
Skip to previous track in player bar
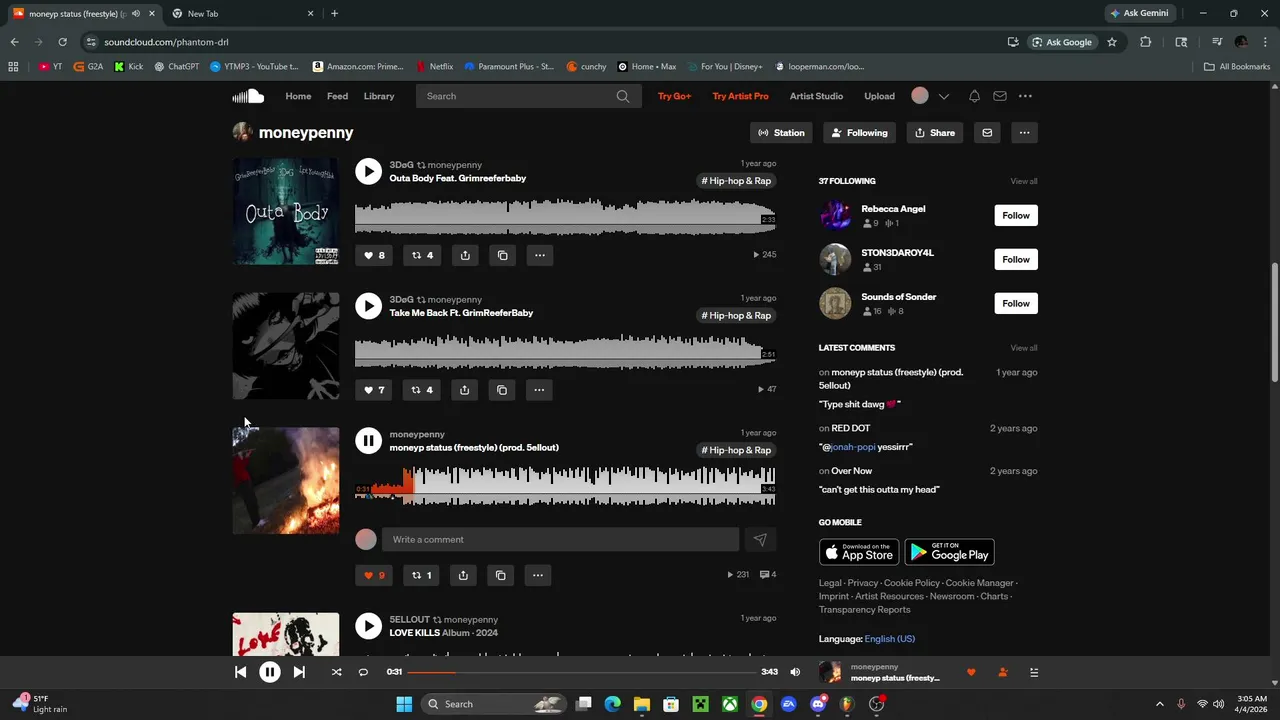pyautogui.click(x=241, y=672)
